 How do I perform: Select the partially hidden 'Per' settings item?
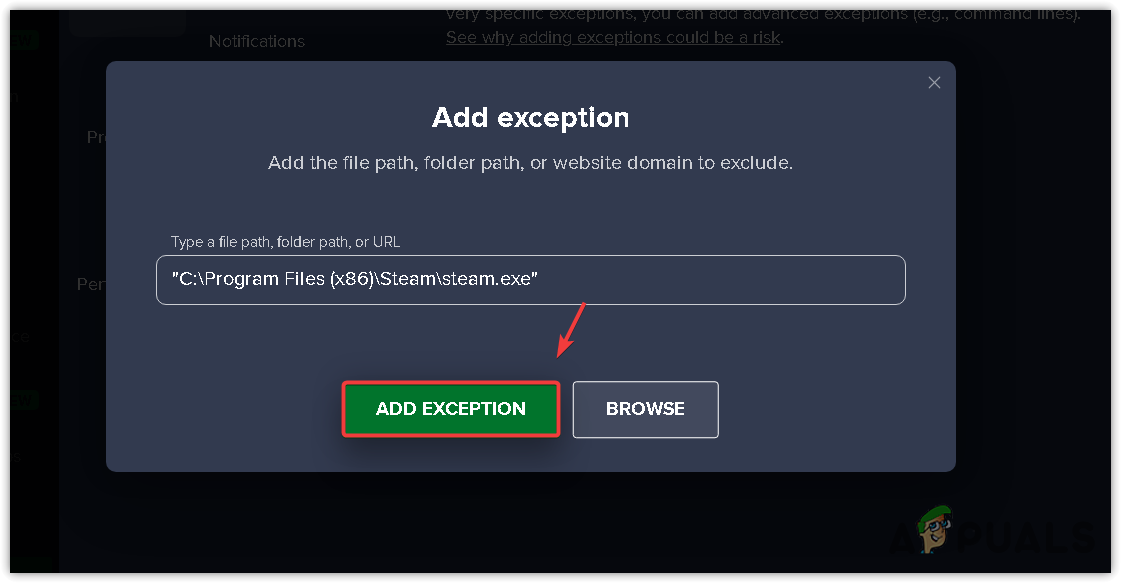pos(91,284)
